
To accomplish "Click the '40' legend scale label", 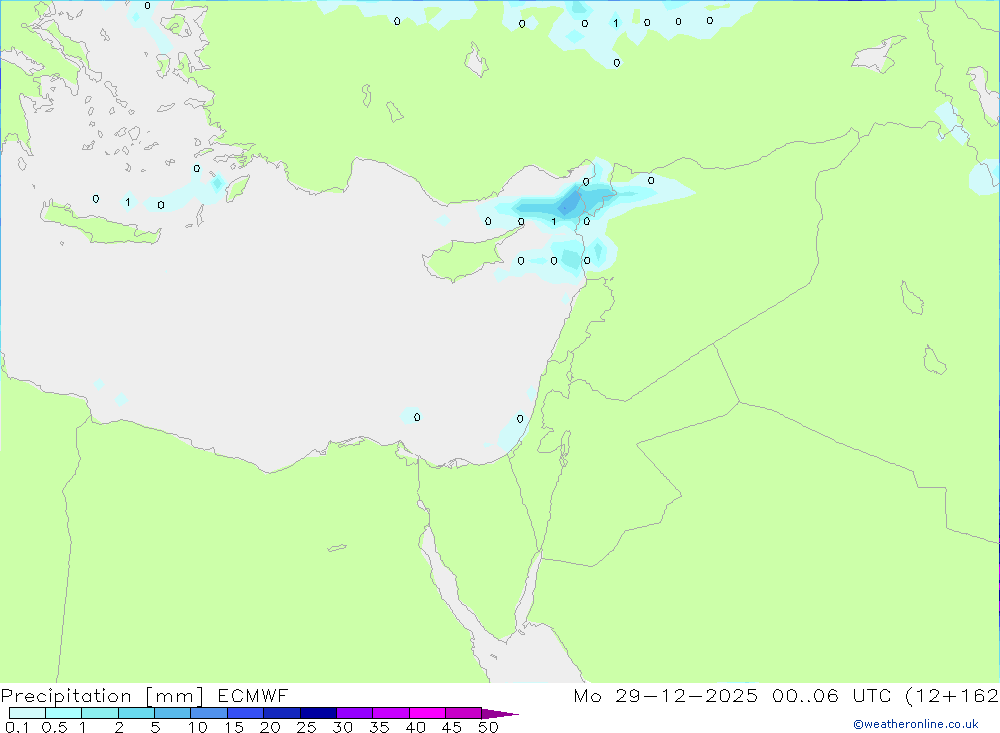I will (x=416, y=727).
